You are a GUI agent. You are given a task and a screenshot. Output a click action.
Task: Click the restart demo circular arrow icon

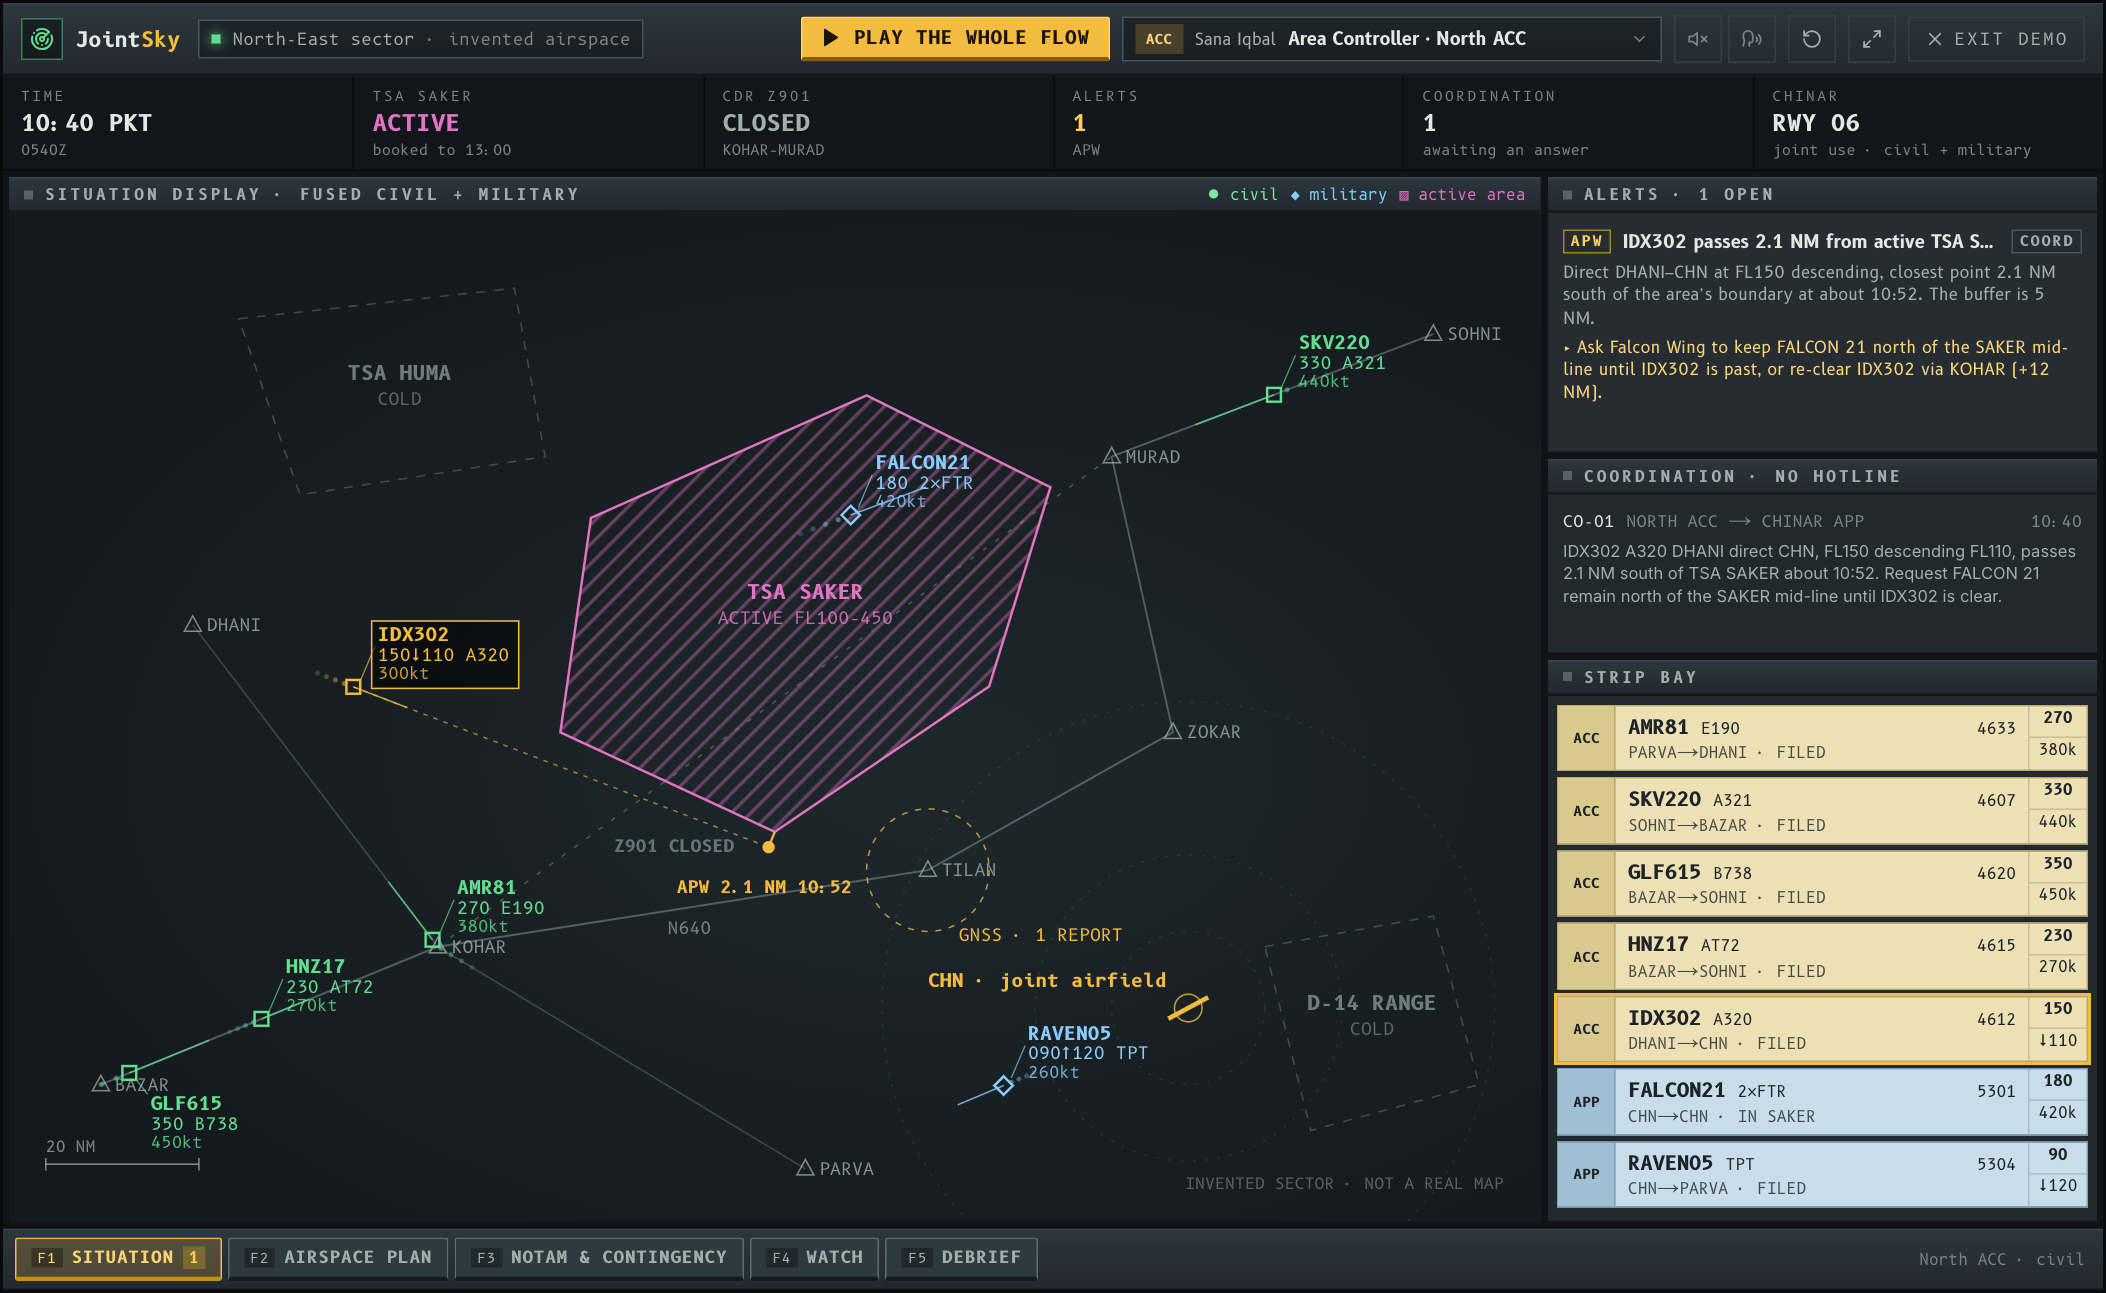point(1811,39)
